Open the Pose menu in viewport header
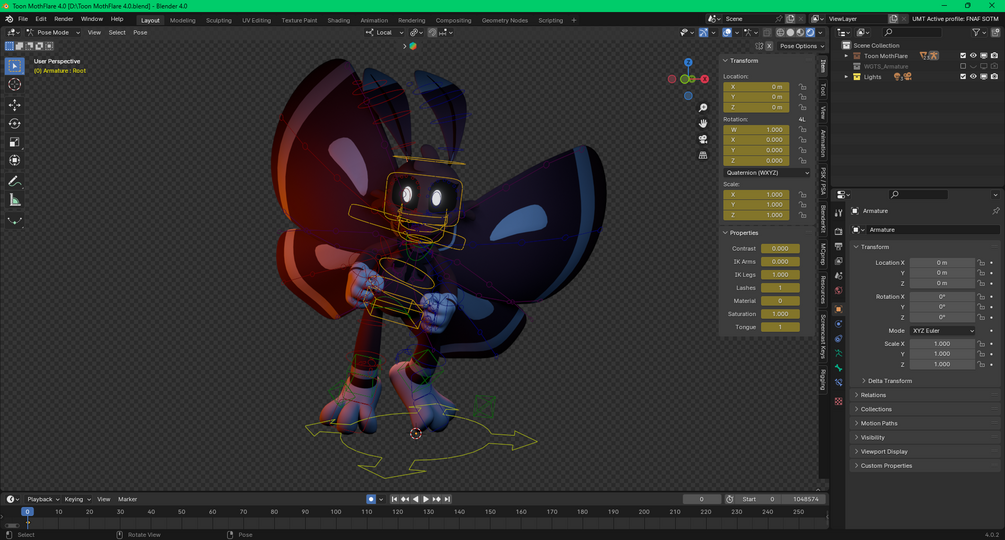The width and height of the screenshot is (1005, 540). tap(140, 33)
